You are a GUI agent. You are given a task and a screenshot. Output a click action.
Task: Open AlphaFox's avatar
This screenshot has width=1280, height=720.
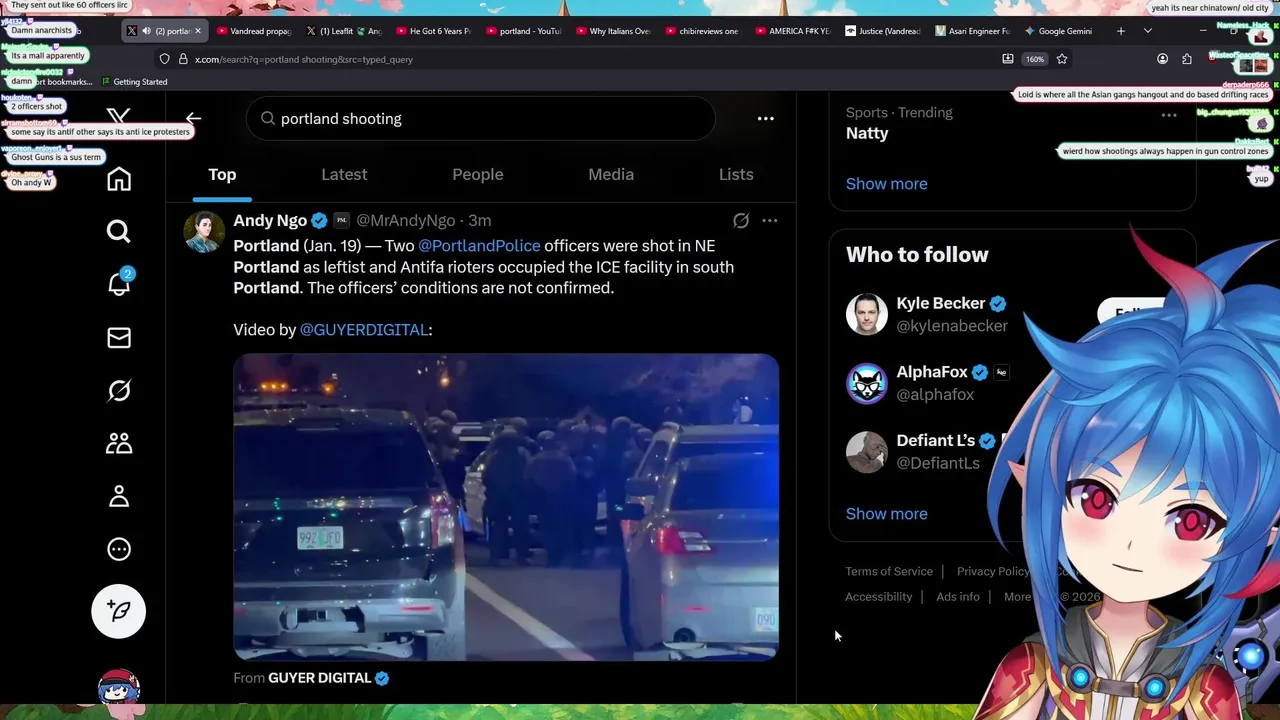point(866,383)
